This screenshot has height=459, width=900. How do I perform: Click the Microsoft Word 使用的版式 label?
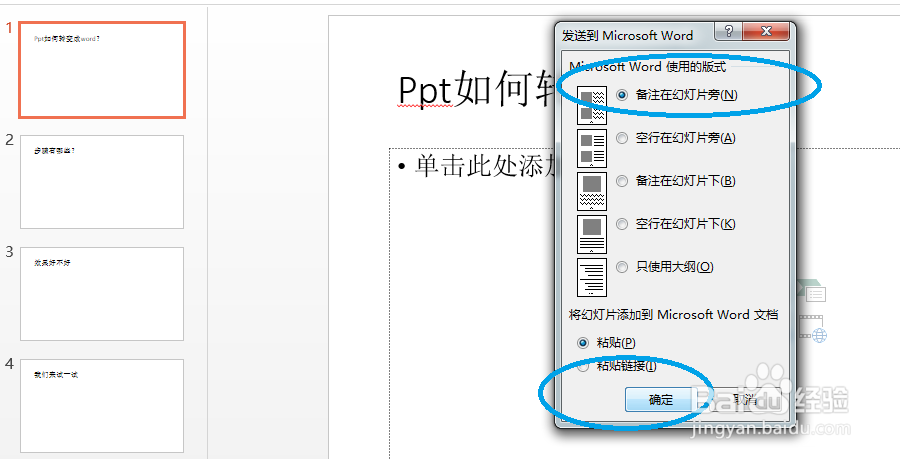click(647, 67)
